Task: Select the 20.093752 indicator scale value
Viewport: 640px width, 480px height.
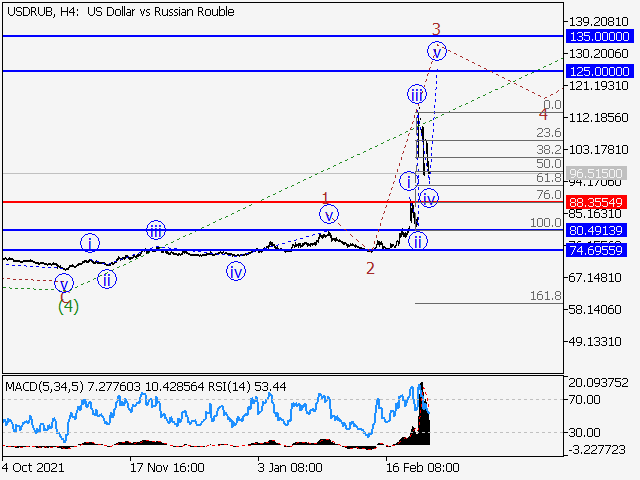Action: (x=598, y=383)
